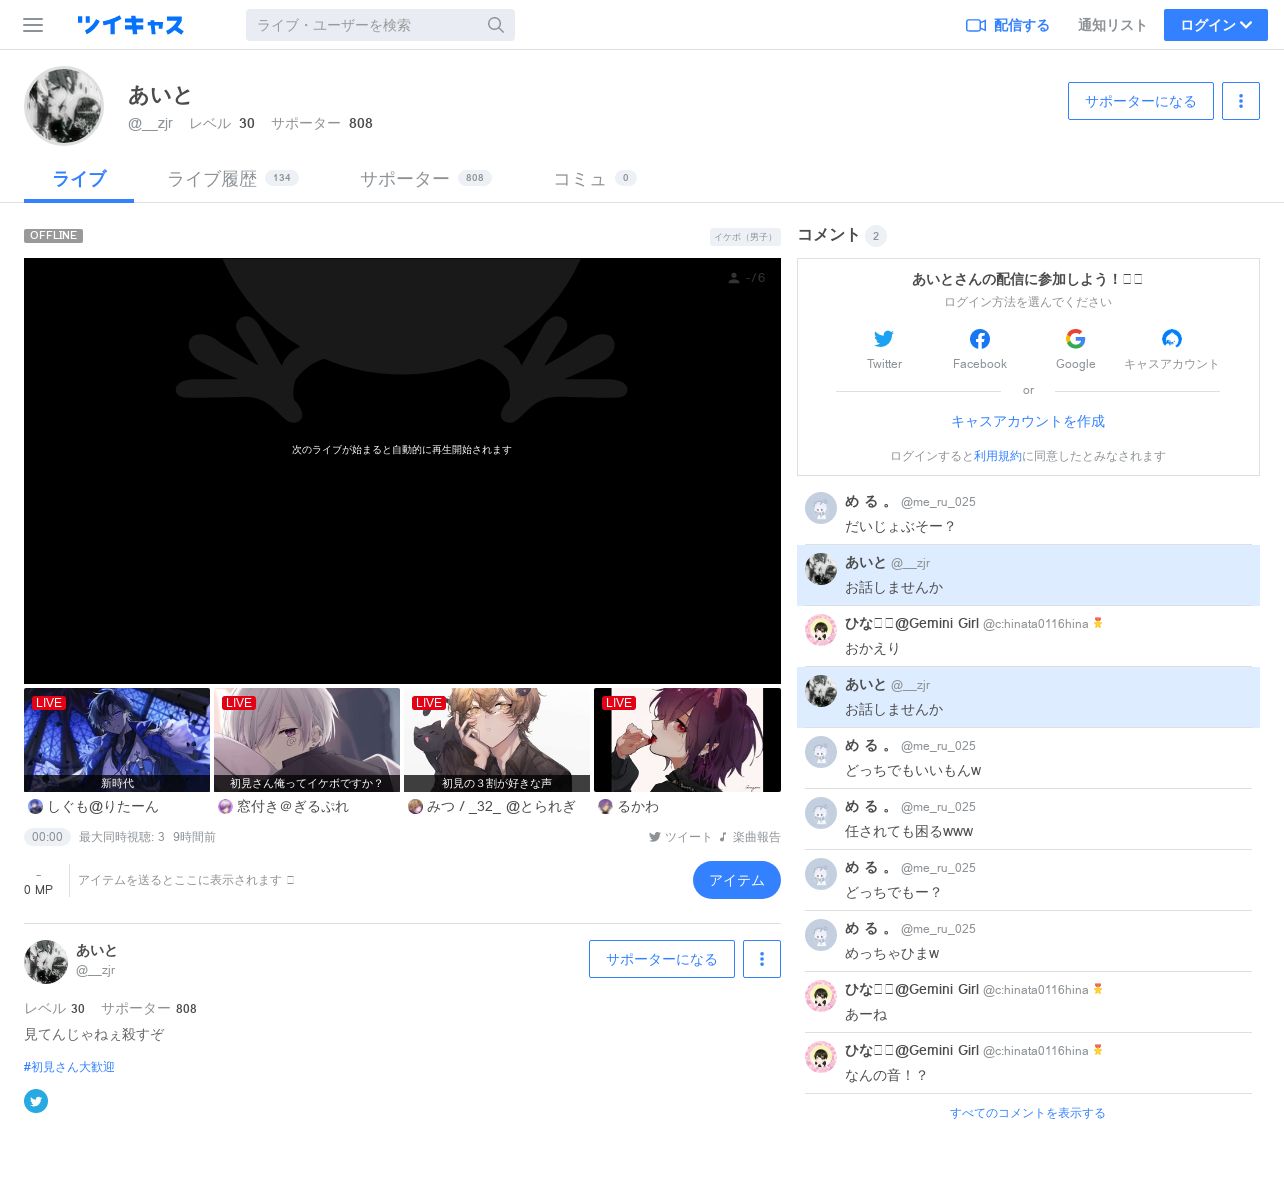The height and width of the screenshot is (1186, 1284).
Task: Click すべてのコメントを表示する link
Action: pos(1028,1113)
